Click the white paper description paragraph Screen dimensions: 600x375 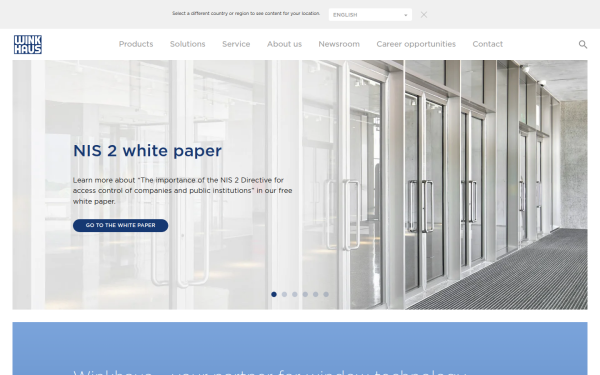(183, 191)
